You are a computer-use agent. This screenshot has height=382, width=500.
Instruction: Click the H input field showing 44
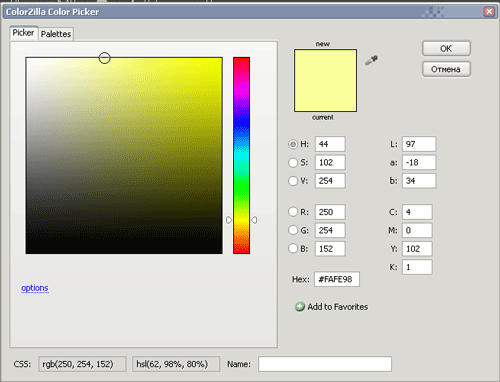[x=330, y=144]
